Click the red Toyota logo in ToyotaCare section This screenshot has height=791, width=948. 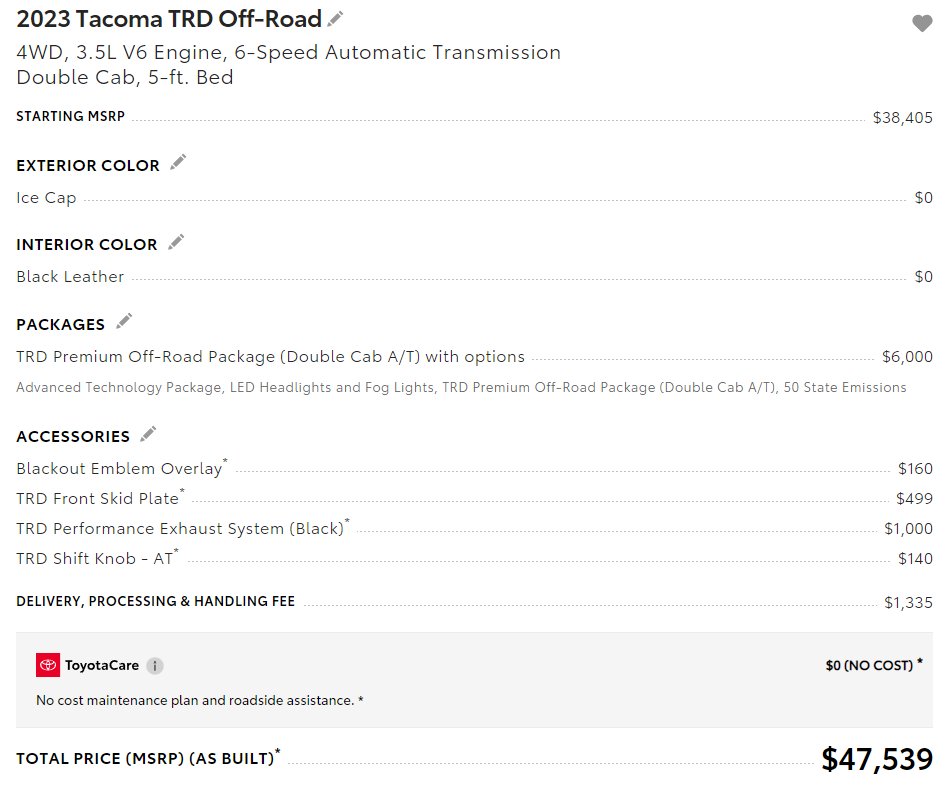click(48, 665)
